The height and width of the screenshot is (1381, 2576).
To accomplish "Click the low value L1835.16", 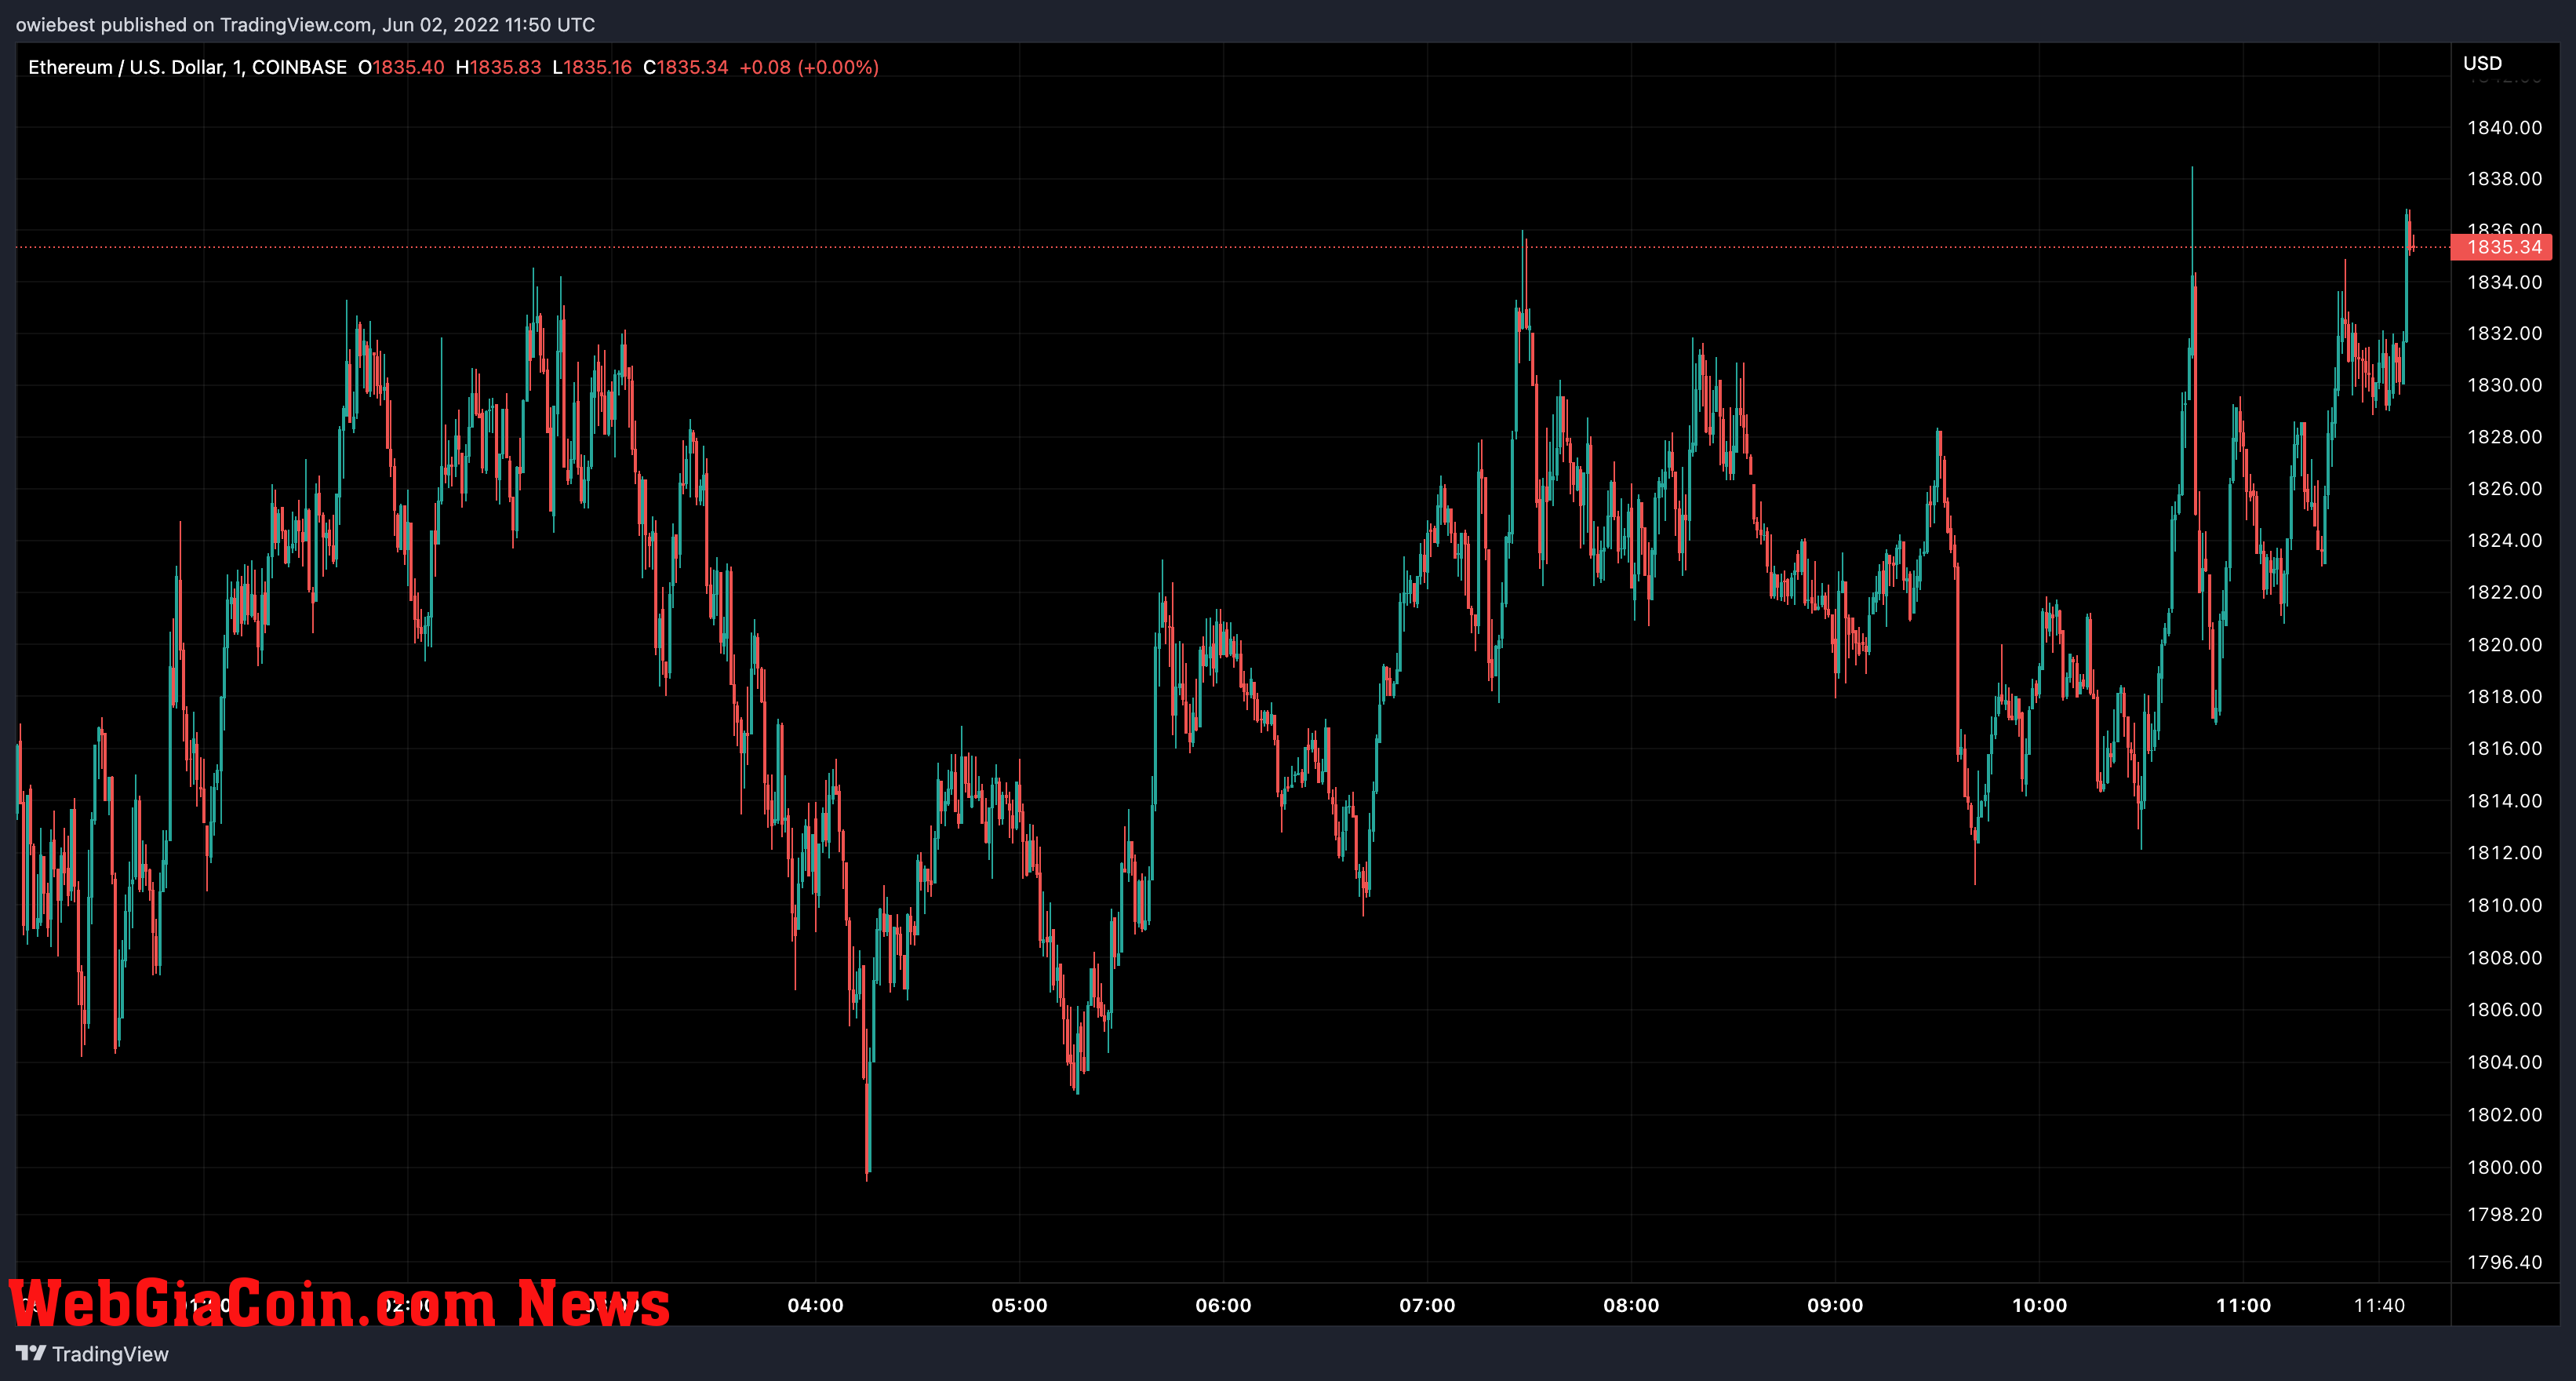I will (x=592, y=67).
